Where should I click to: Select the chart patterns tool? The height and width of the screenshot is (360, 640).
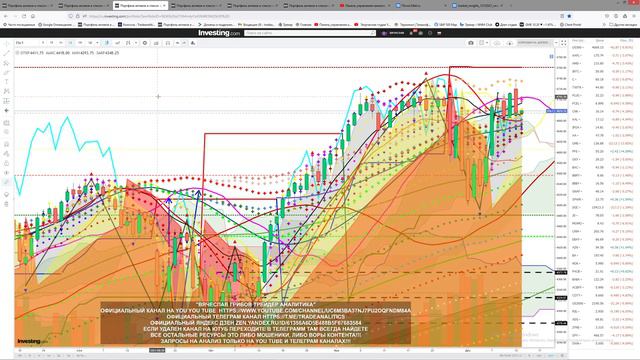point(6,91)
